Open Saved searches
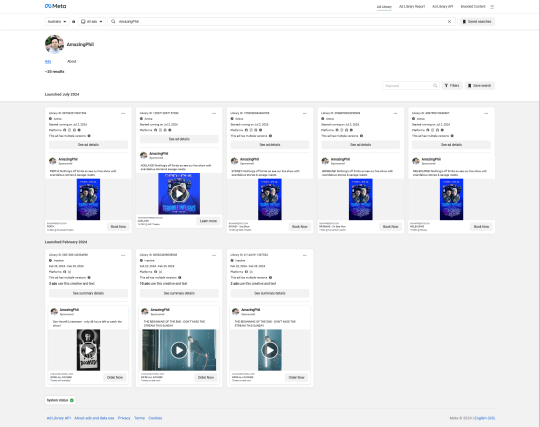This screenshot has height=427, width=540. 477,21
